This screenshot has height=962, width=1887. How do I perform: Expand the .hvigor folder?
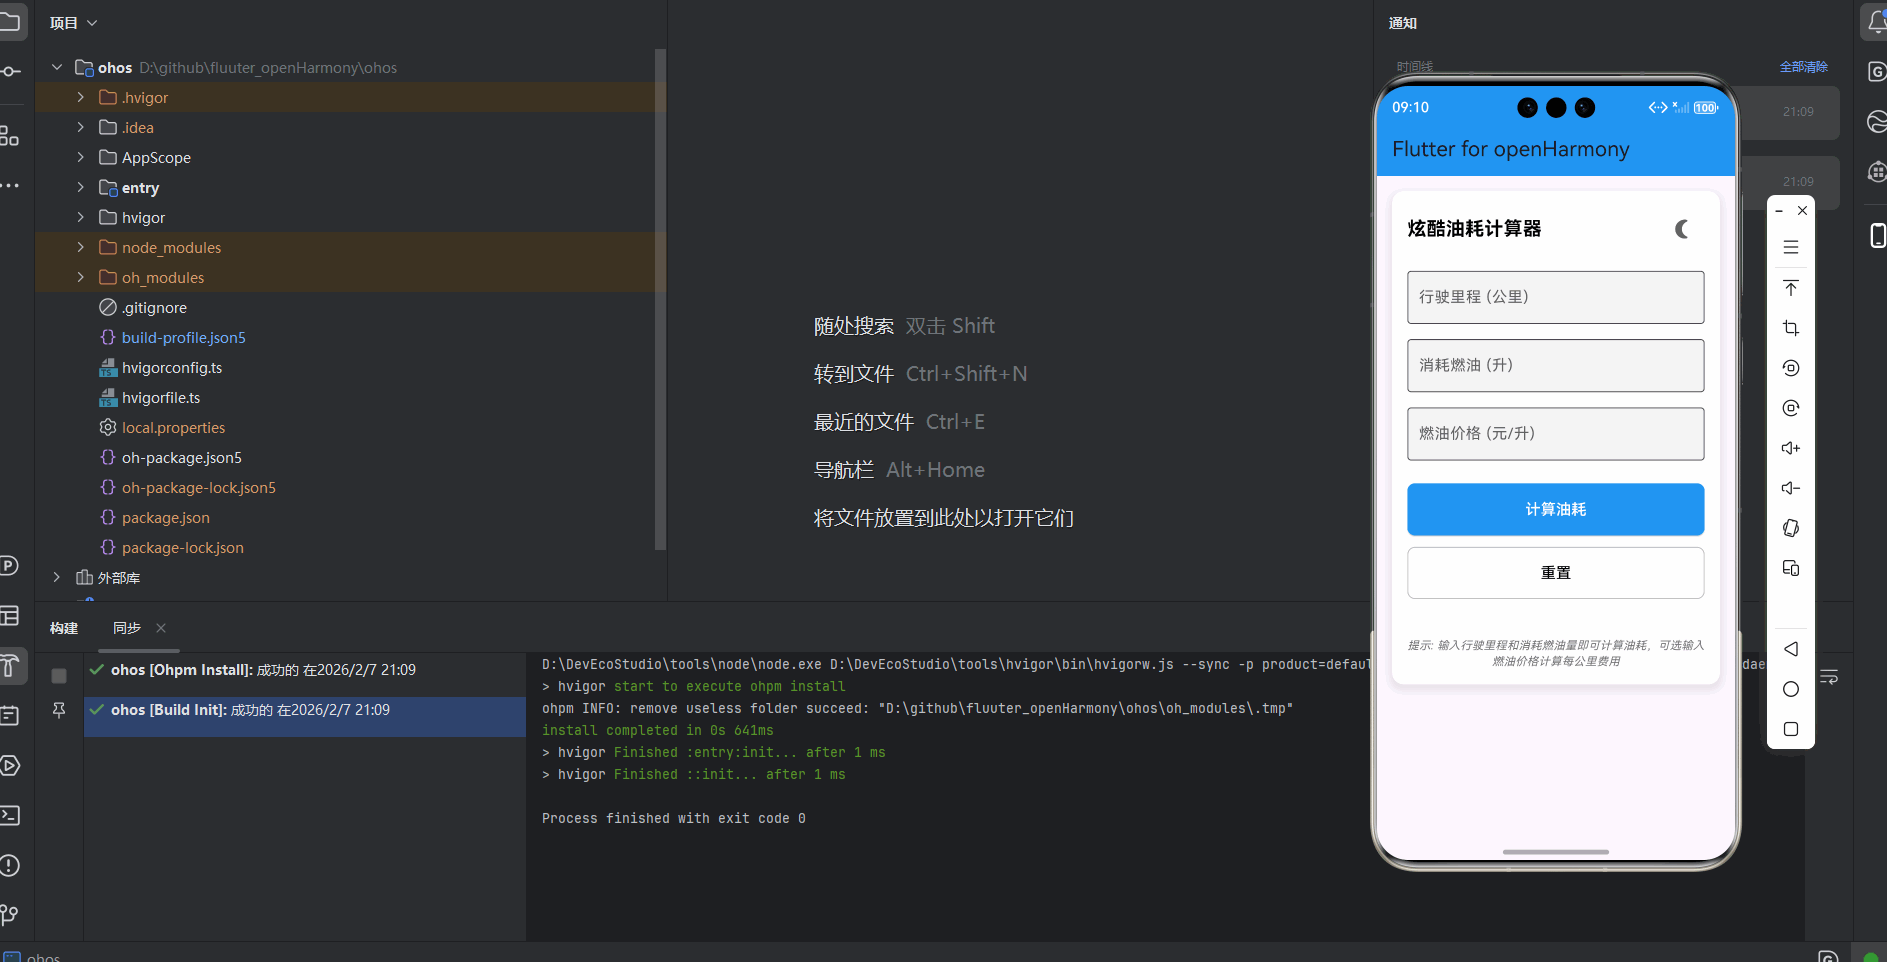(x=81, y=97)
